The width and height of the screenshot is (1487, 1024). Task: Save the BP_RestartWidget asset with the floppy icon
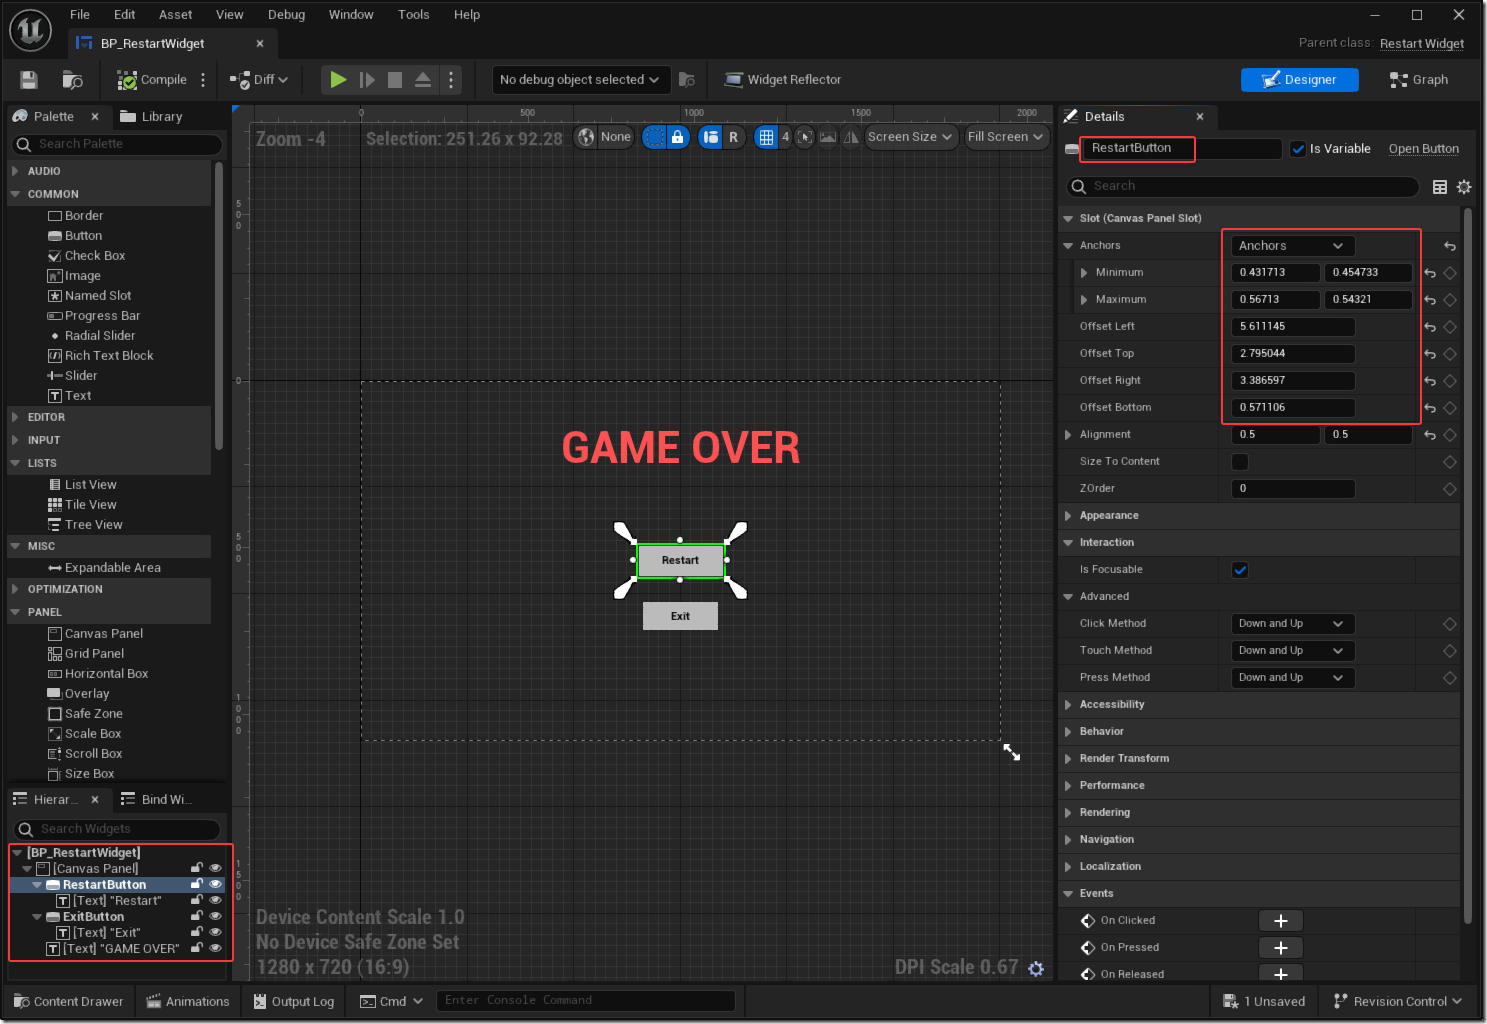[x=29, y=80]
